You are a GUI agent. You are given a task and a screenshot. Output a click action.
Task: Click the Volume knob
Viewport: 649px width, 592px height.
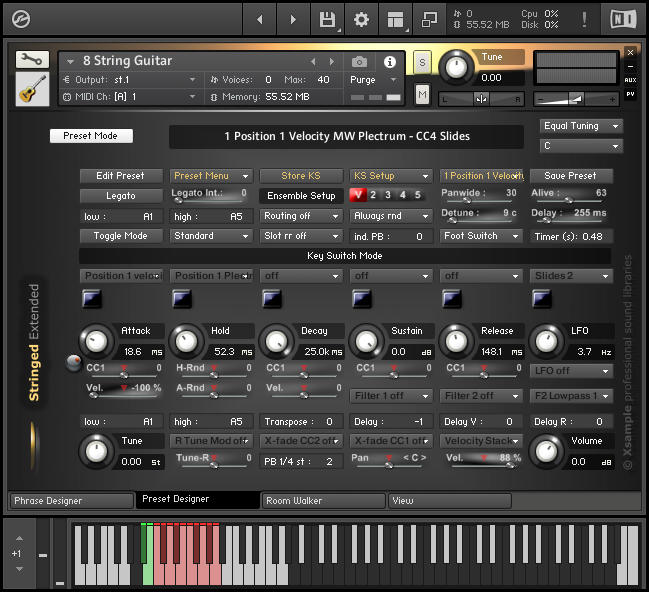[546, 452]
